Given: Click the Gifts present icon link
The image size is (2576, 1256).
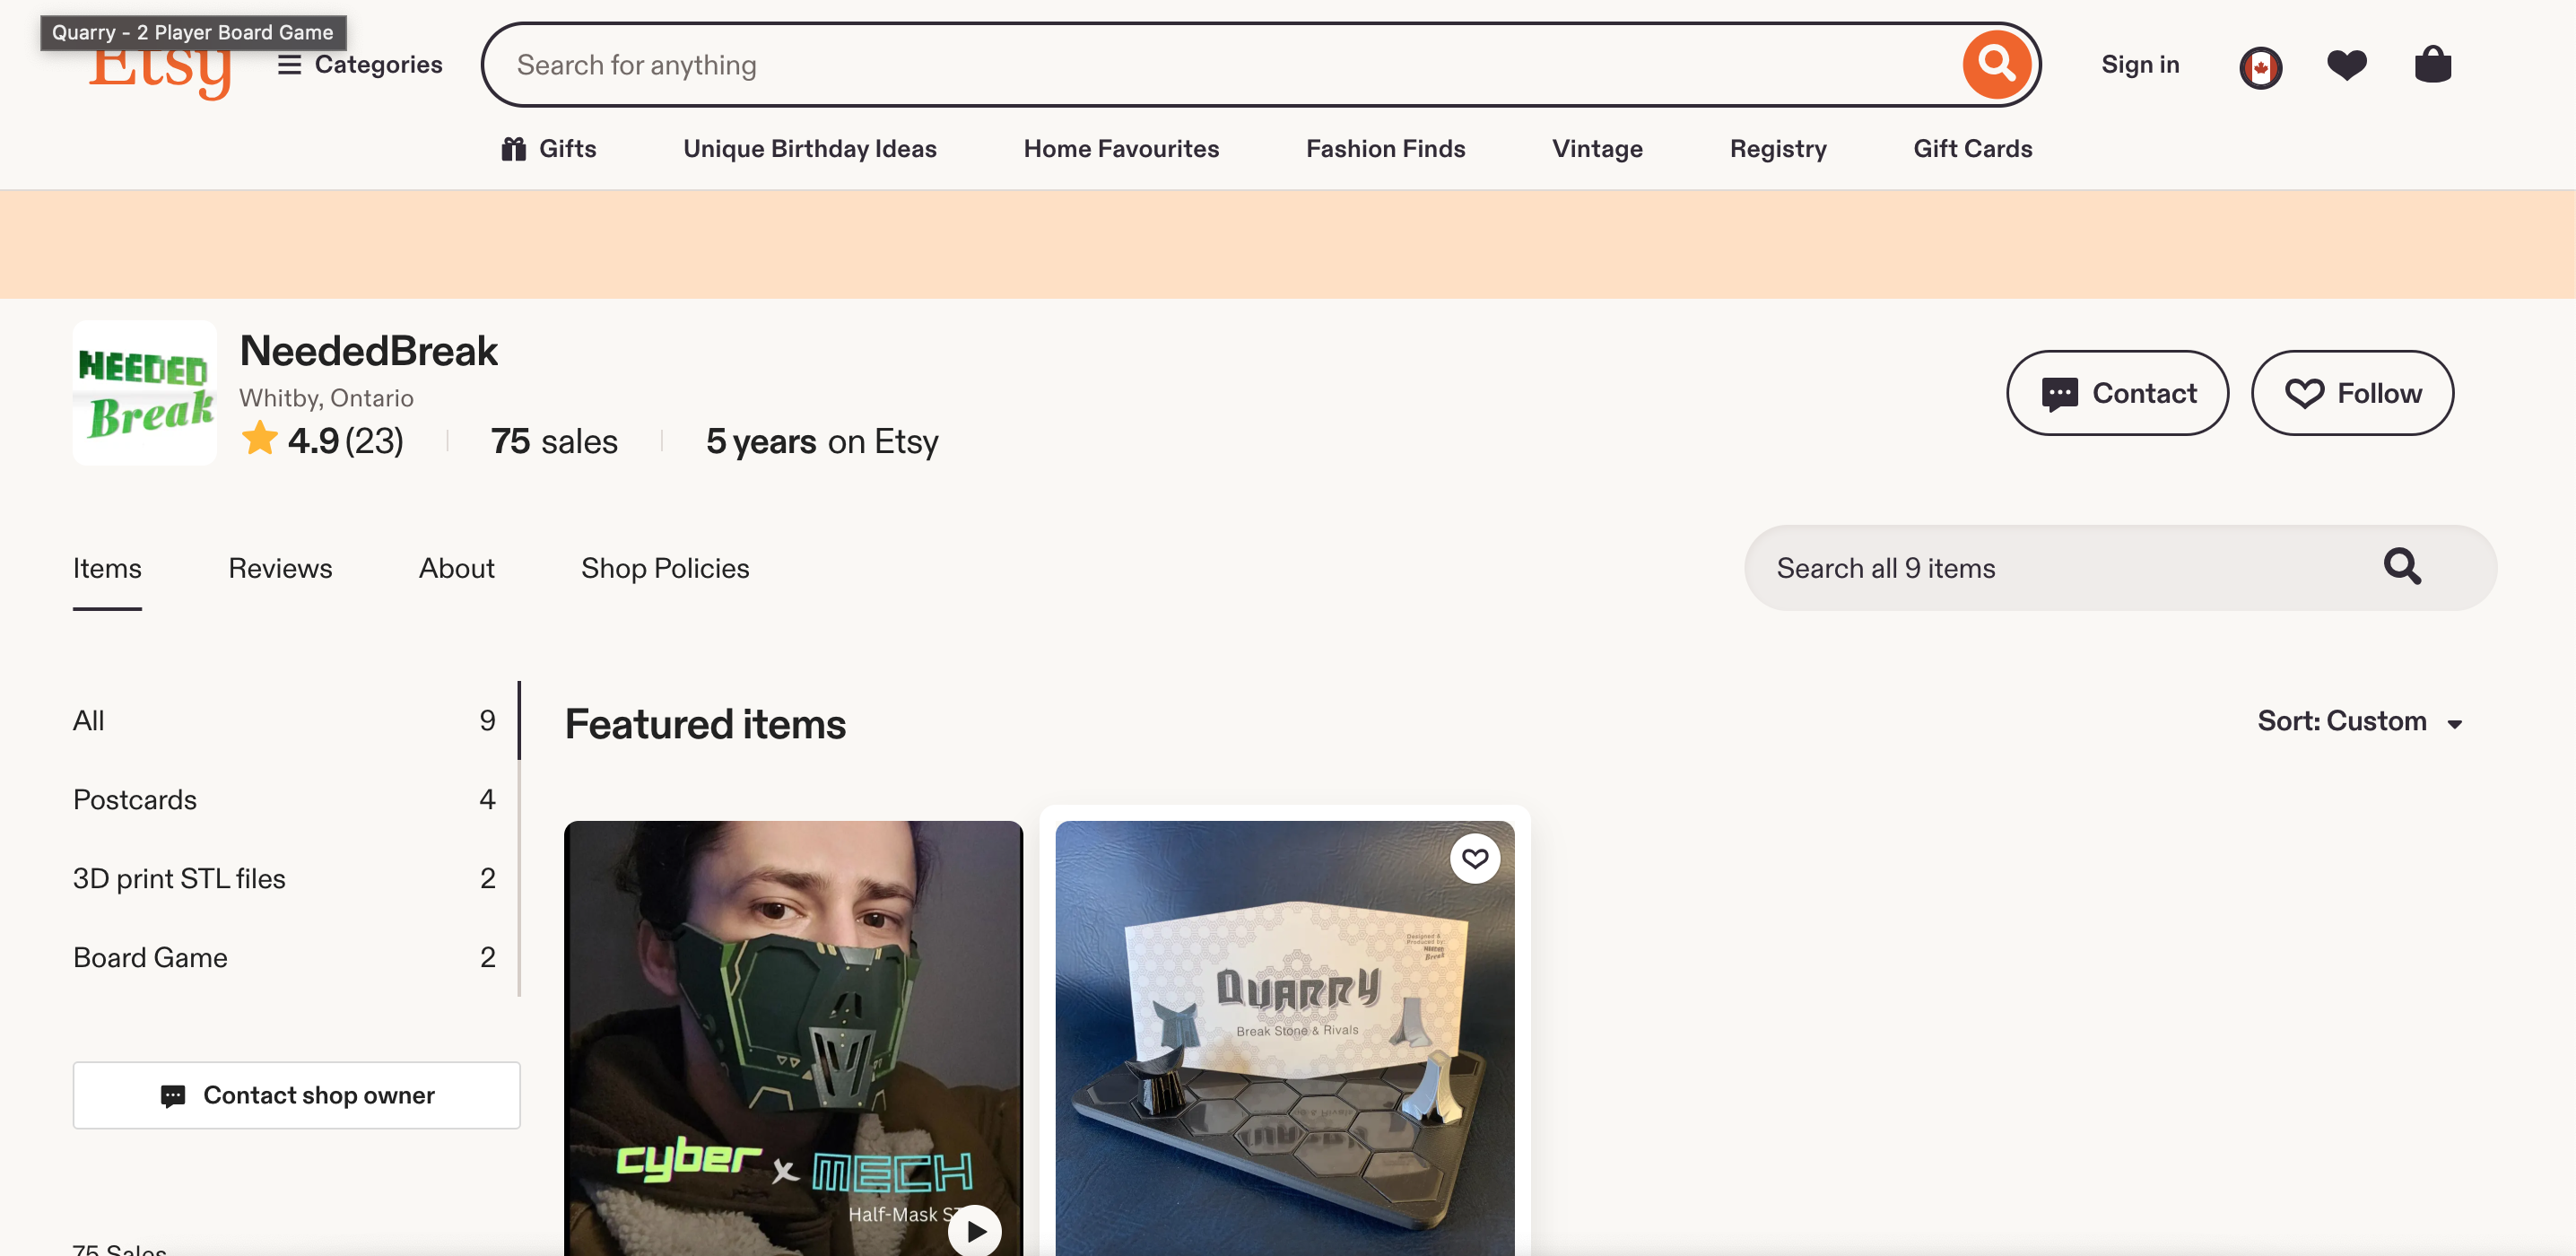Looking at the screenshot, I should pos(548,149).
